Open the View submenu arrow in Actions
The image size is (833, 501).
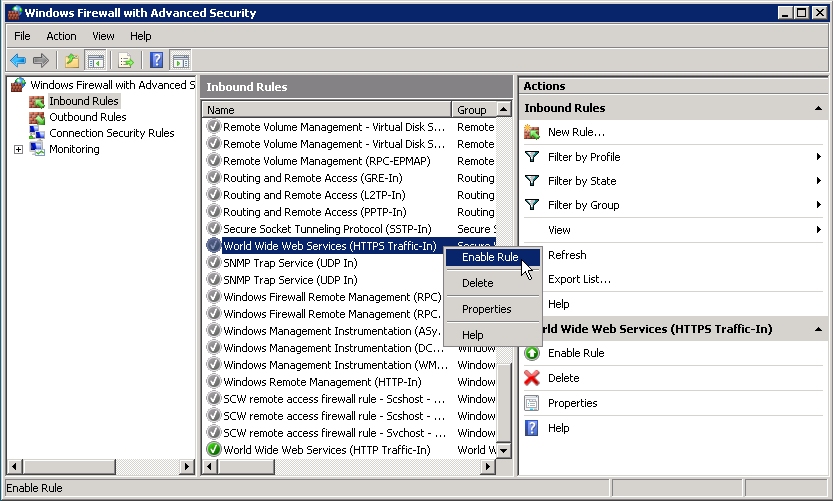[819, 230]
